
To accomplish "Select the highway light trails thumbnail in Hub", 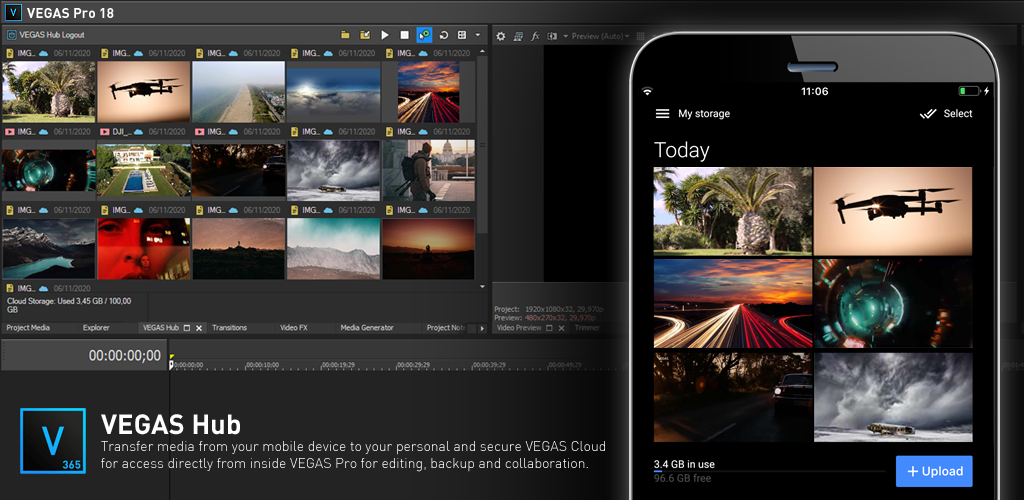I will (x=428, y=92).
